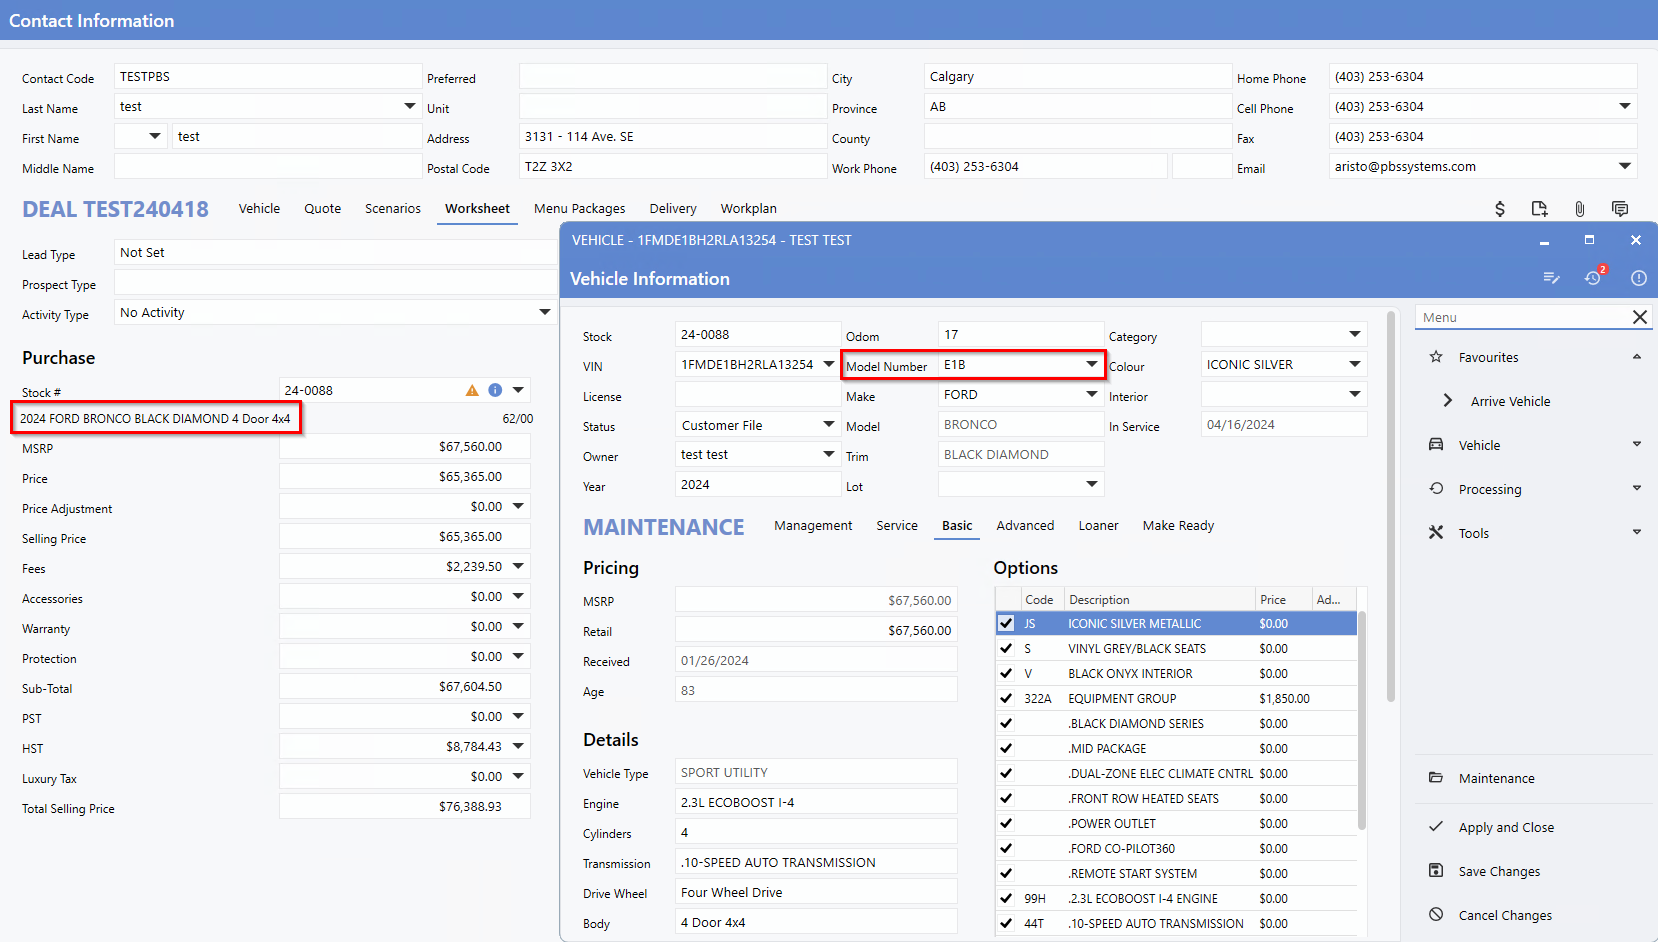The image size is (1658, 942).
Task: Open the VIN dropdown arrow
Action: (828, 364)
